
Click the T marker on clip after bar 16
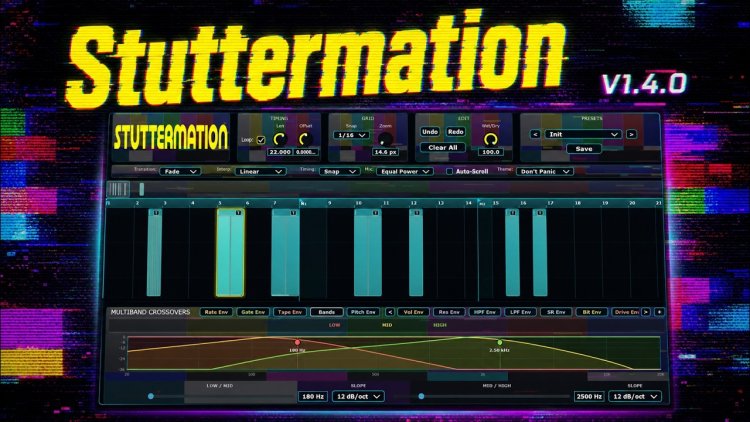(x=541, y=212)
